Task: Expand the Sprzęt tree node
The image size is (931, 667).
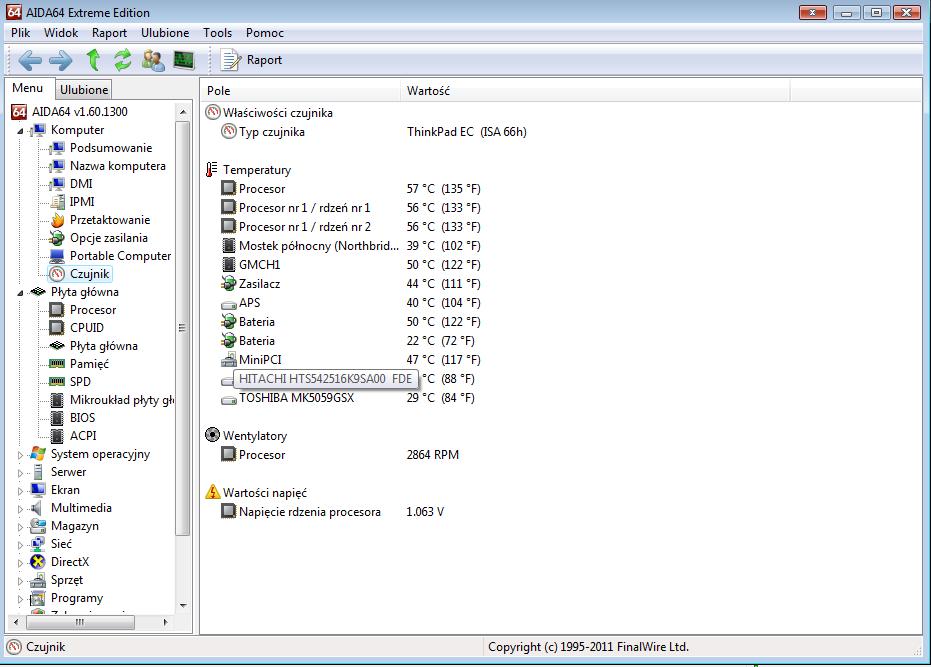Action: (20, 581)
